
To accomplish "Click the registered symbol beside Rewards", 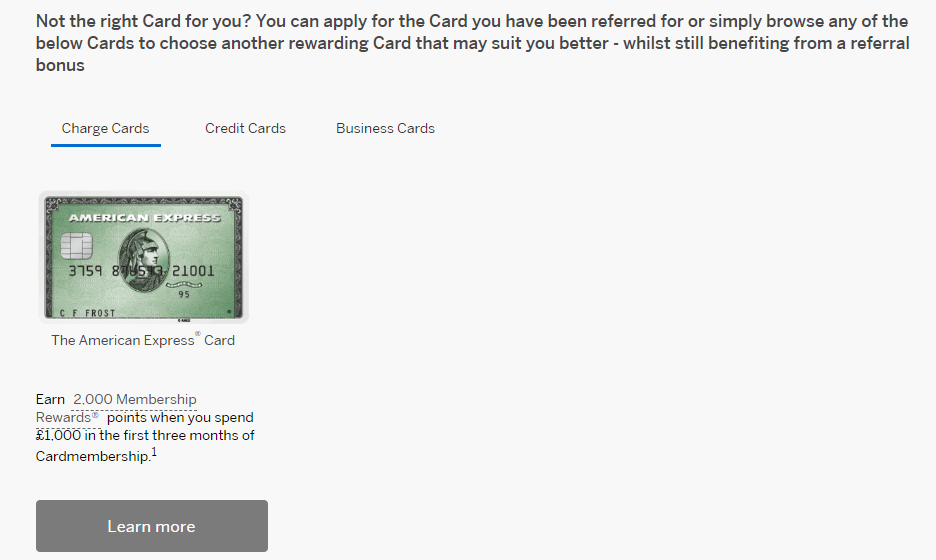I will click(x=96, y=414).
